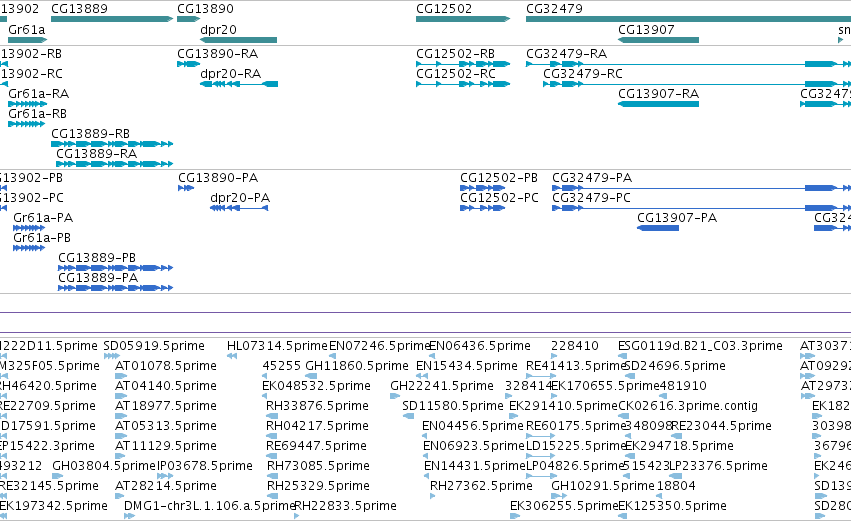851x521 pixels.
Task: Open the CG13889-RB transcript label
Action: 91,134
